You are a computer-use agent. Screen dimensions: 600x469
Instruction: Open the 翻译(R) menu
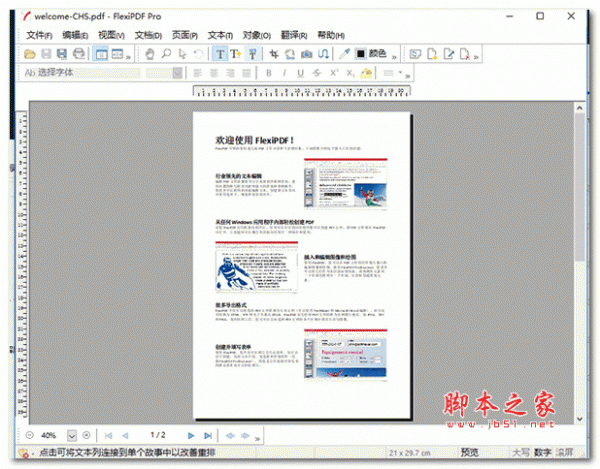294,35
